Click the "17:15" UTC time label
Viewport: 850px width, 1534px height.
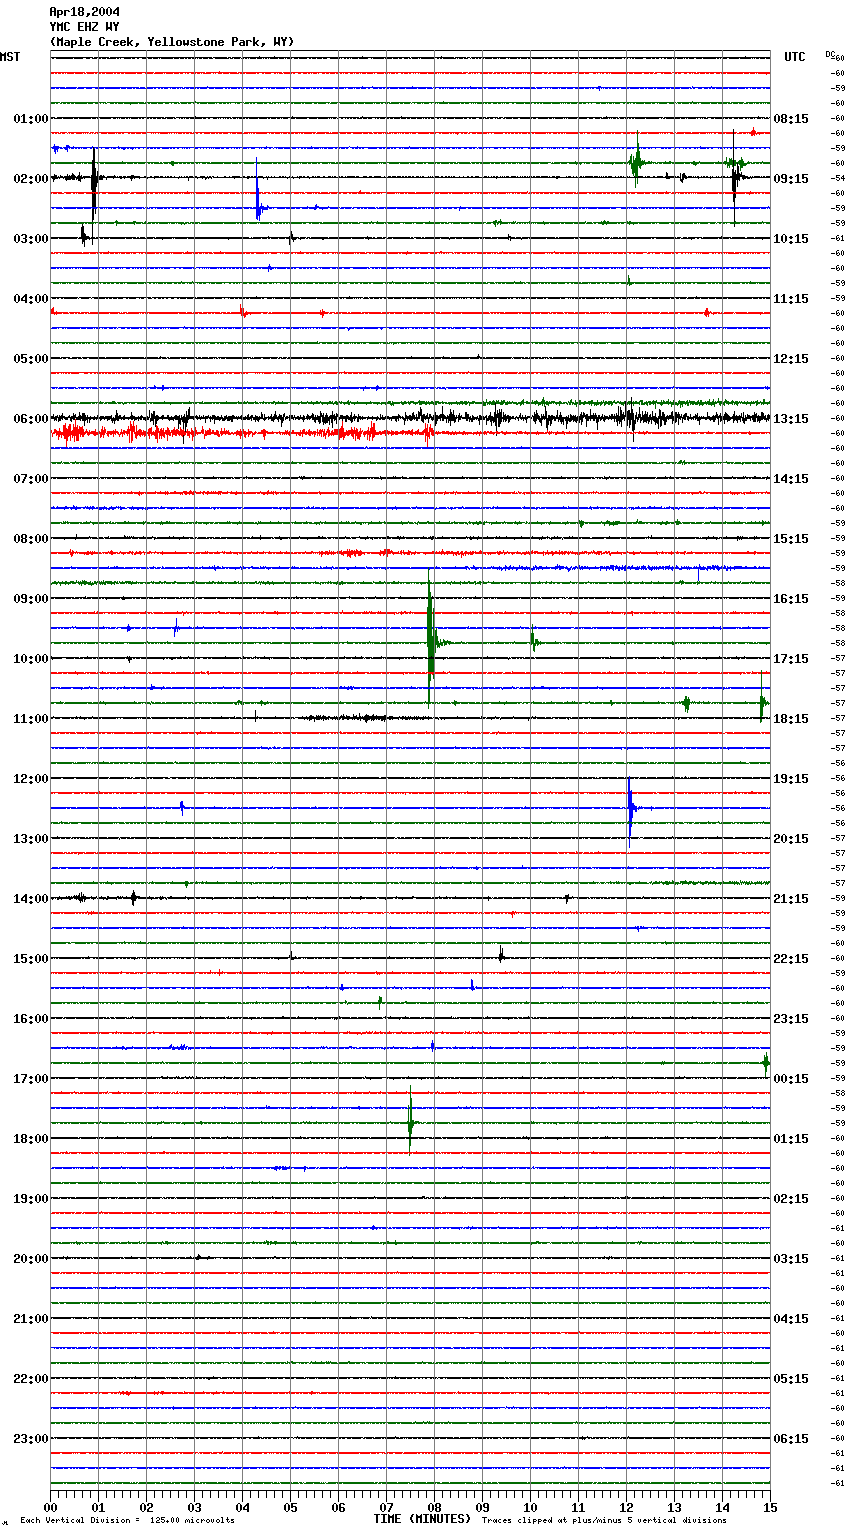coord(791,658)
